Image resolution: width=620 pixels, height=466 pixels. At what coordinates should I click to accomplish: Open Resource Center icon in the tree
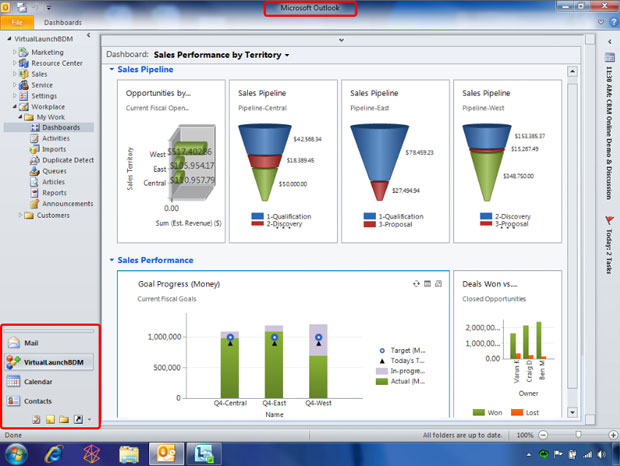click(x=24, y=63)
